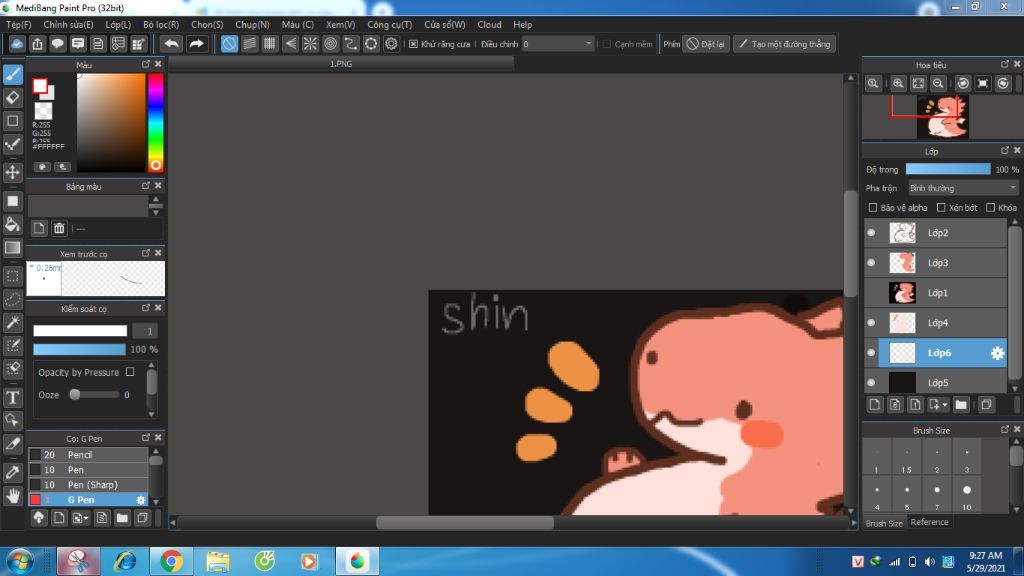The image size is (1024, 576).
Task: Click Tạo một đường thẳng button
Action: tap(784, 44)
